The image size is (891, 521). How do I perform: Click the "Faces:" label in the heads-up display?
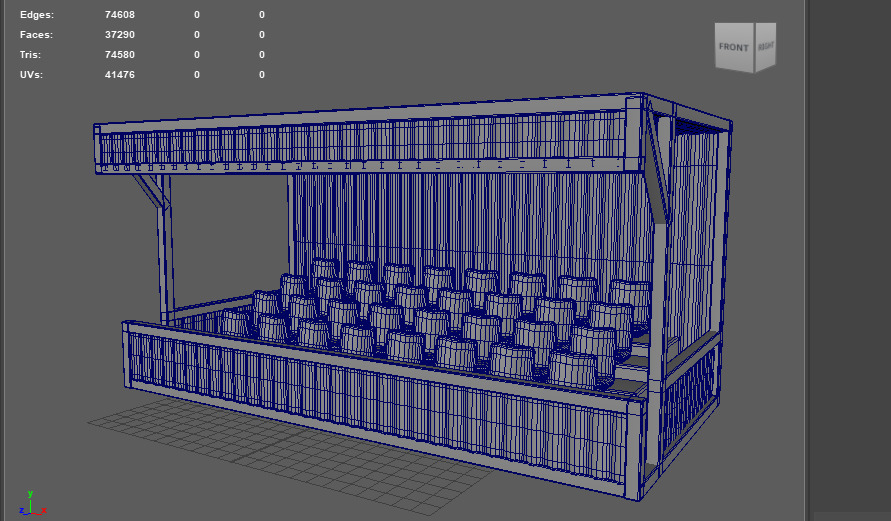[36, 35]
